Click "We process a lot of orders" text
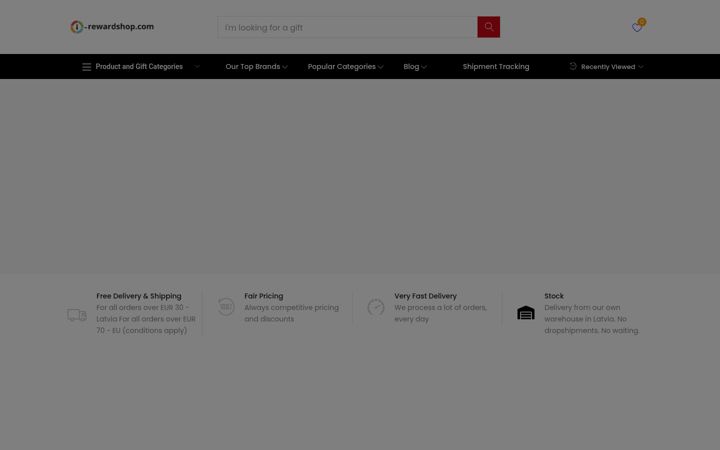Viewport: 720px width, 450px height. click(440, 313)
